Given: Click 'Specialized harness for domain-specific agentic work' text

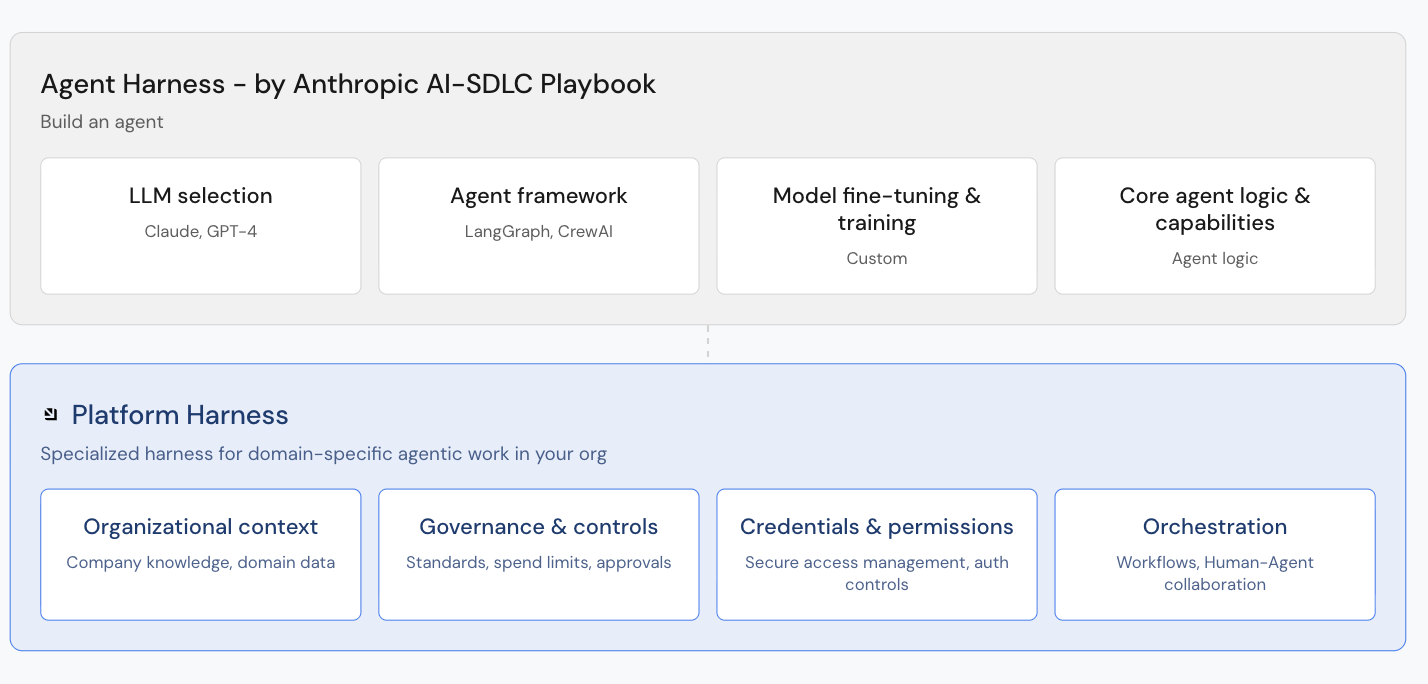Looking at the screenshot, I should point(324,454).
